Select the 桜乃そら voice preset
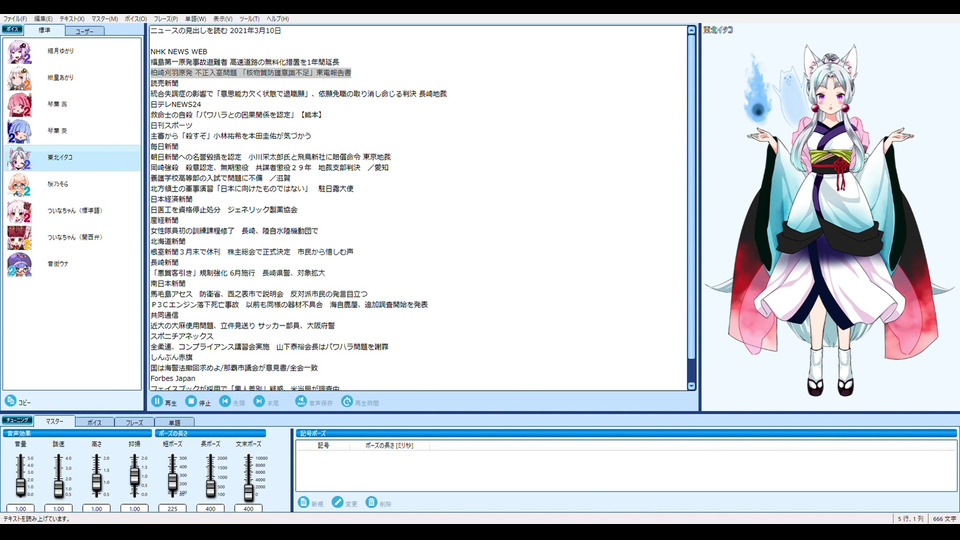This screenshot has width=960, height=540. click(x=72, y=184)
